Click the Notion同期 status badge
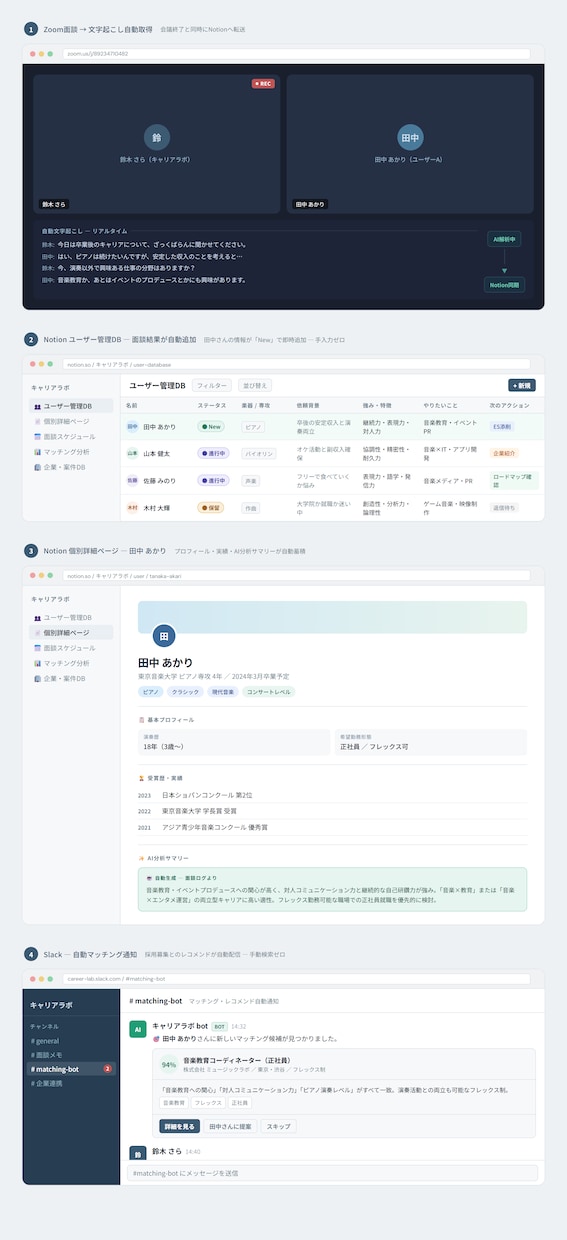Image resolution: width=567 pixels, height=1240 pixels. (x=503, y=285)
